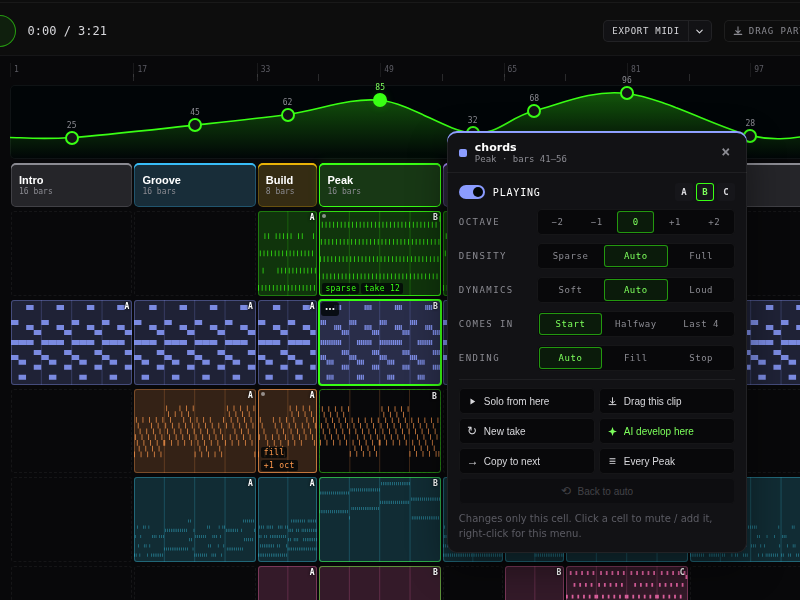Choose Sparse density
The width and height of the screenshot is (800, 600).
570,256
